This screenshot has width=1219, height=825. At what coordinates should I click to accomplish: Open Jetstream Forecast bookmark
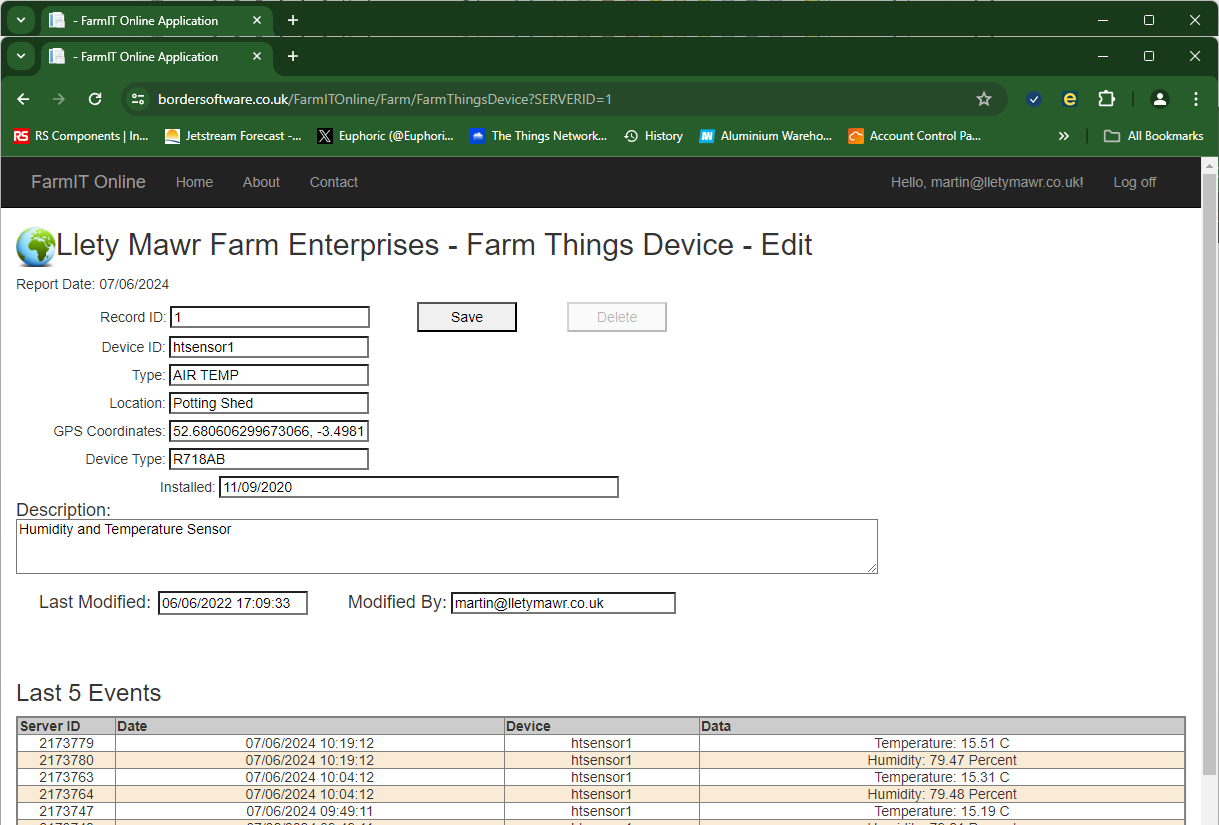click(233, 136)
